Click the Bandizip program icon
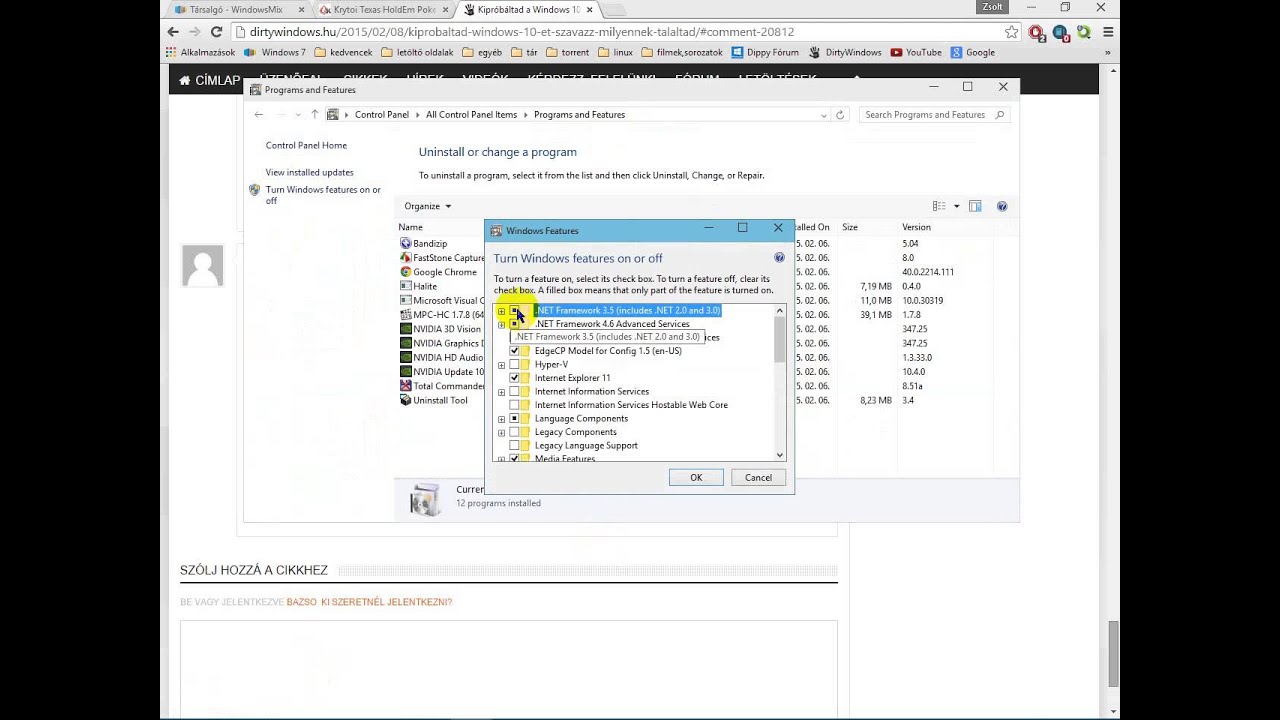This screenshot has width=1280, height=720. point(405,243)
